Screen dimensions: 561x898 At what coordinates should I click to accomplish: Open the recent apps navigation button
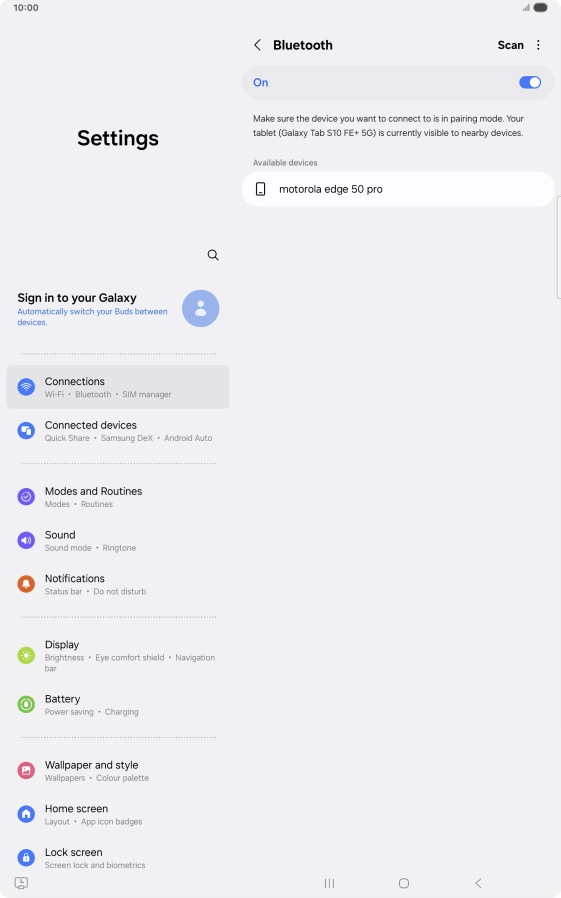point(329,883)
